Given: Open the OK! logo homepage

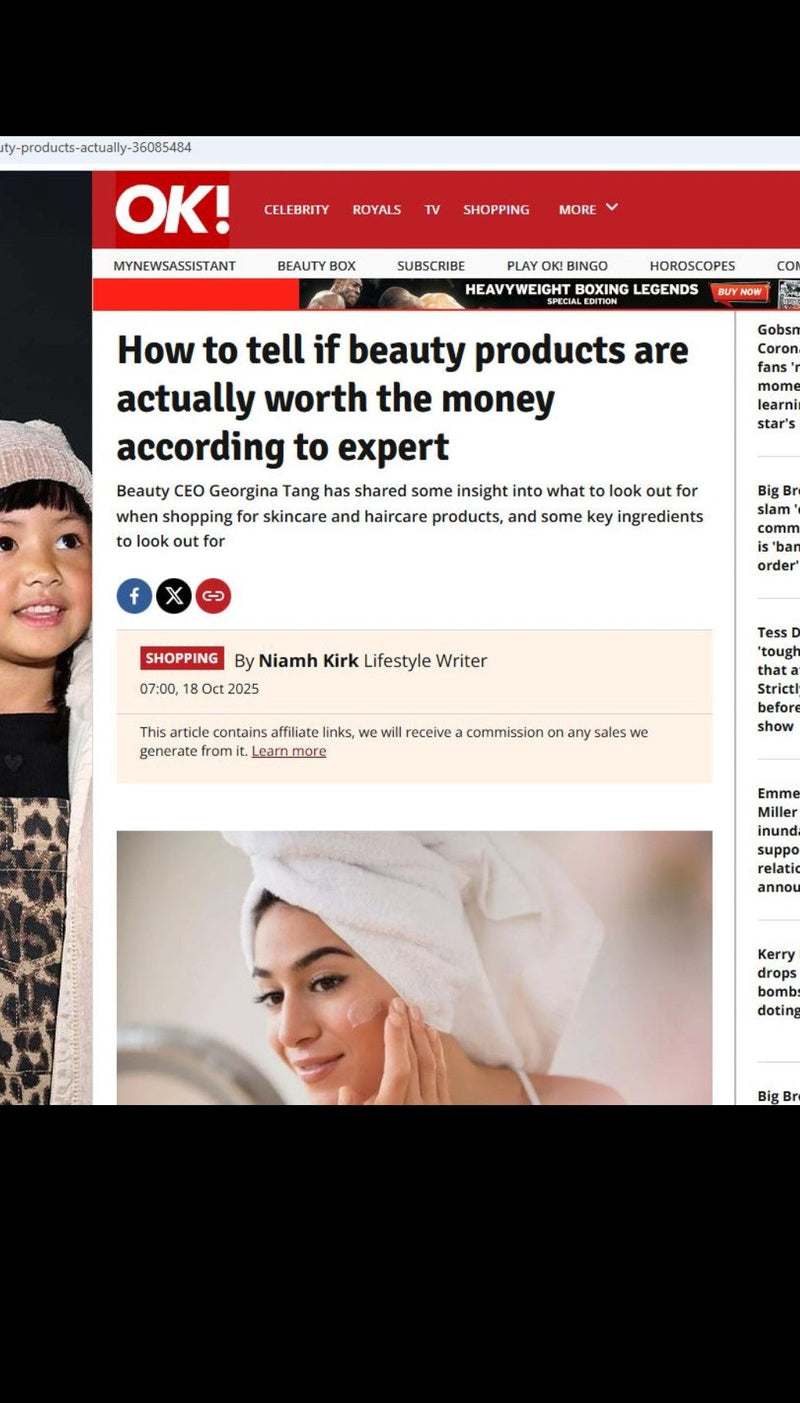Looking at the screenshot, I should pyautogui.click(x=172, y=210).
